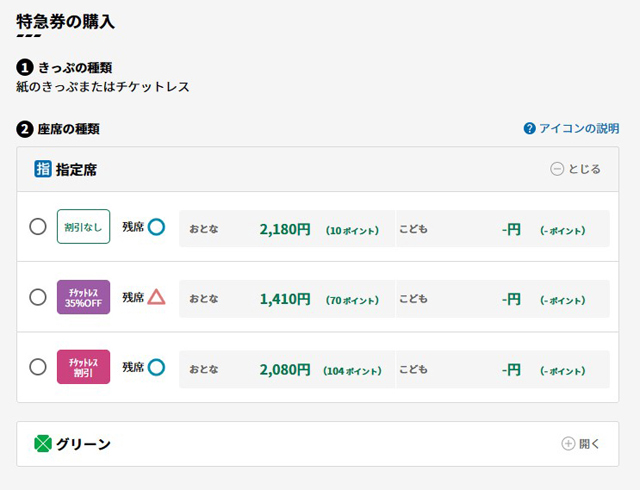Click the 2,180円 adult fare

pyautogui.click(x=285, y=229)
